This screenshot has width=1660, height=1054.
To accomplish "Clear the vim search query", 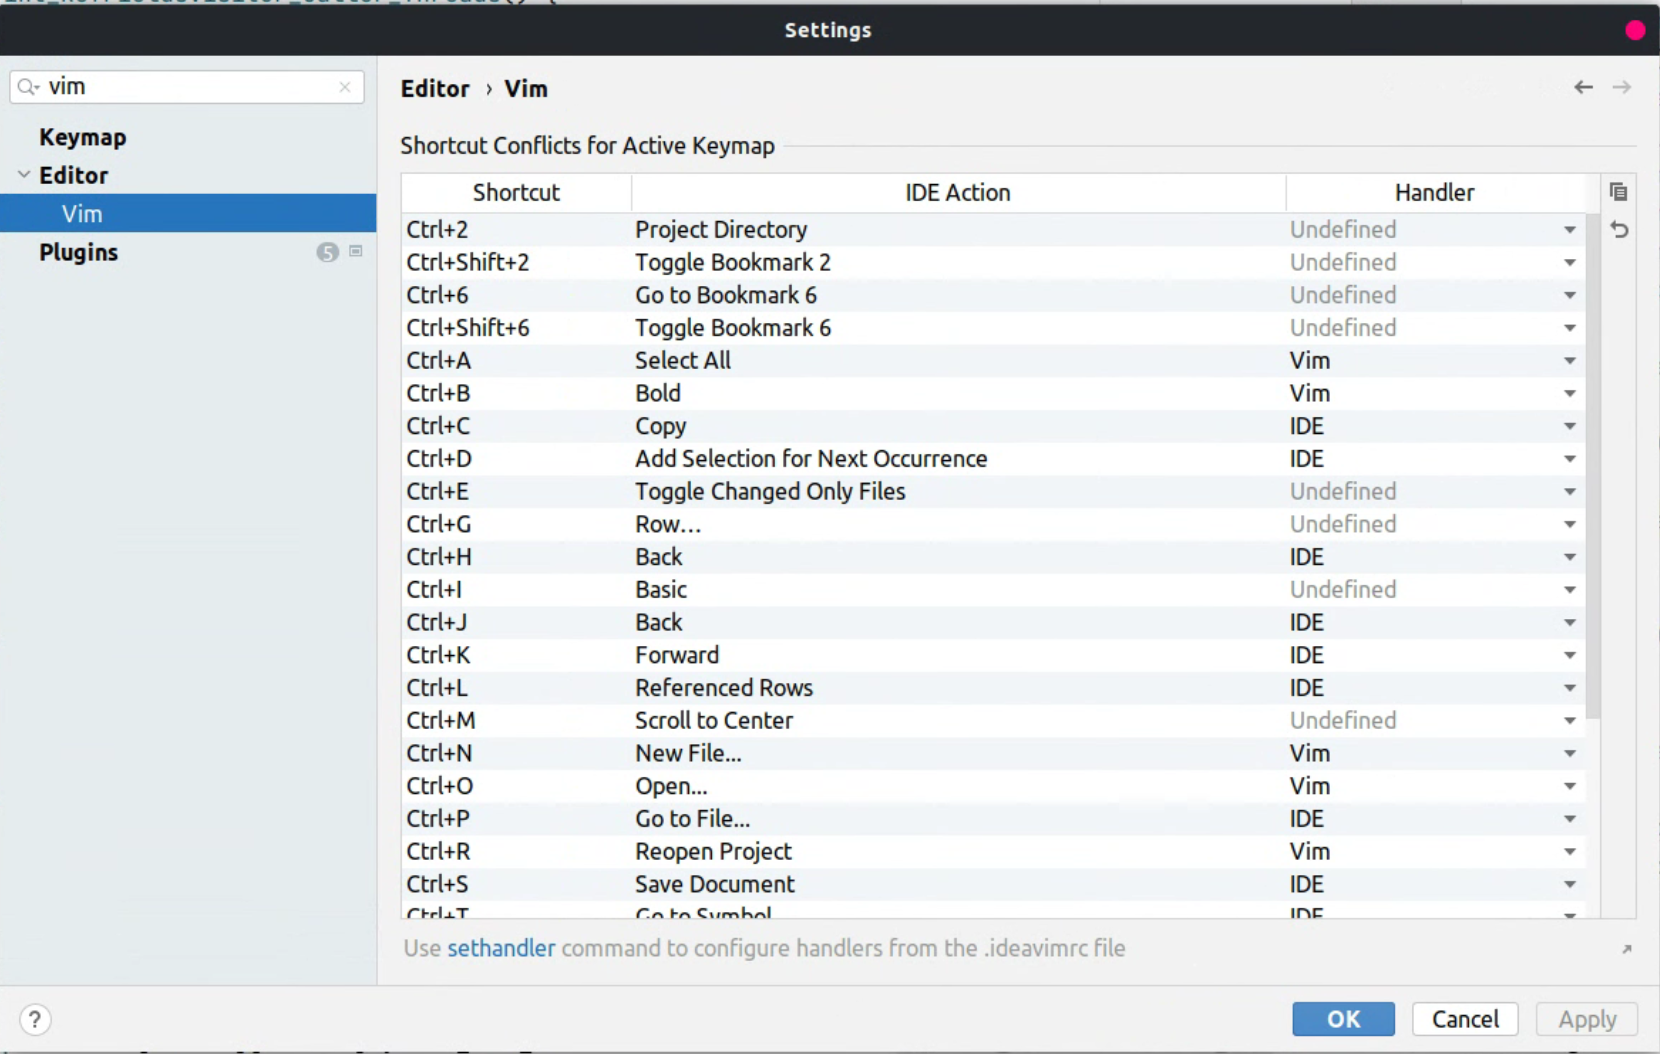I will tap(344, 88).
